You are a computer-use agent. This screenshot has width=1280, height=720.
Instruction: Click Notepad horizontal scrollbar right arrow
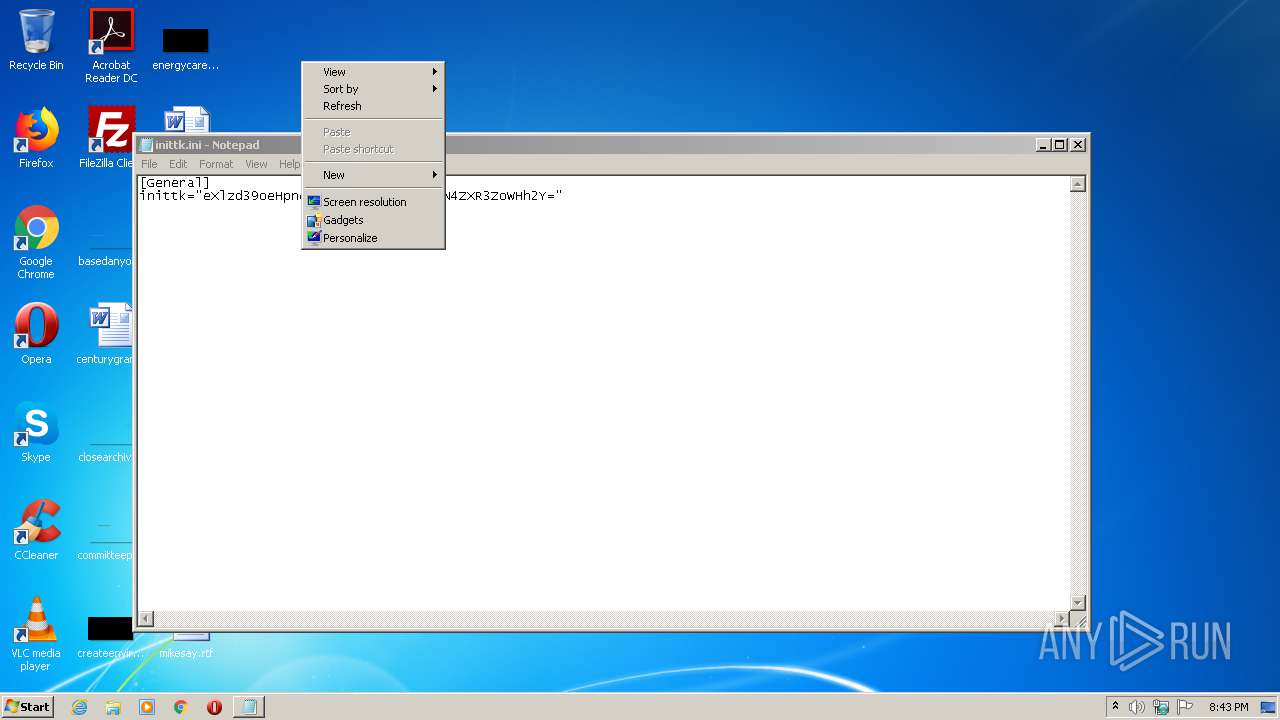coord(1062,619)
